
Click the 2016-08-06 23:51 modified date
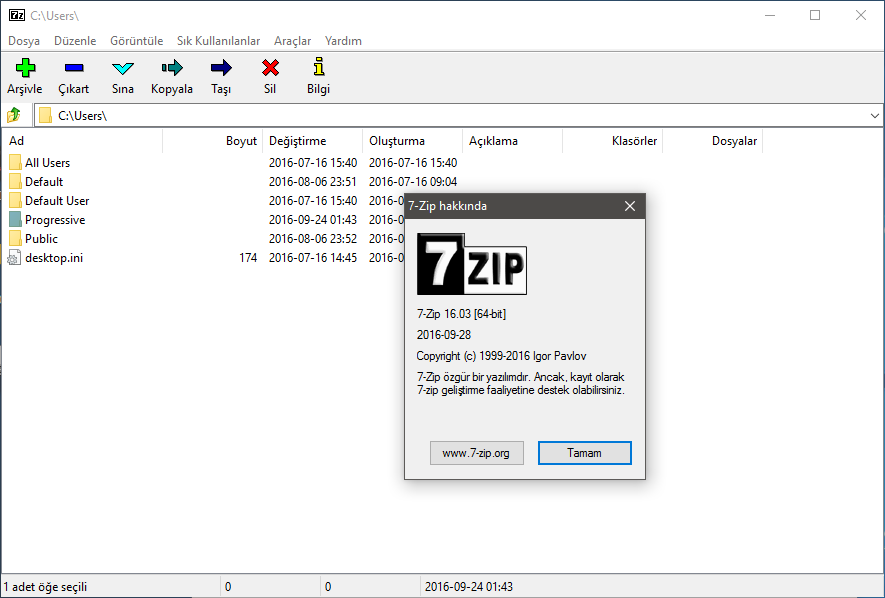[313, 182]
